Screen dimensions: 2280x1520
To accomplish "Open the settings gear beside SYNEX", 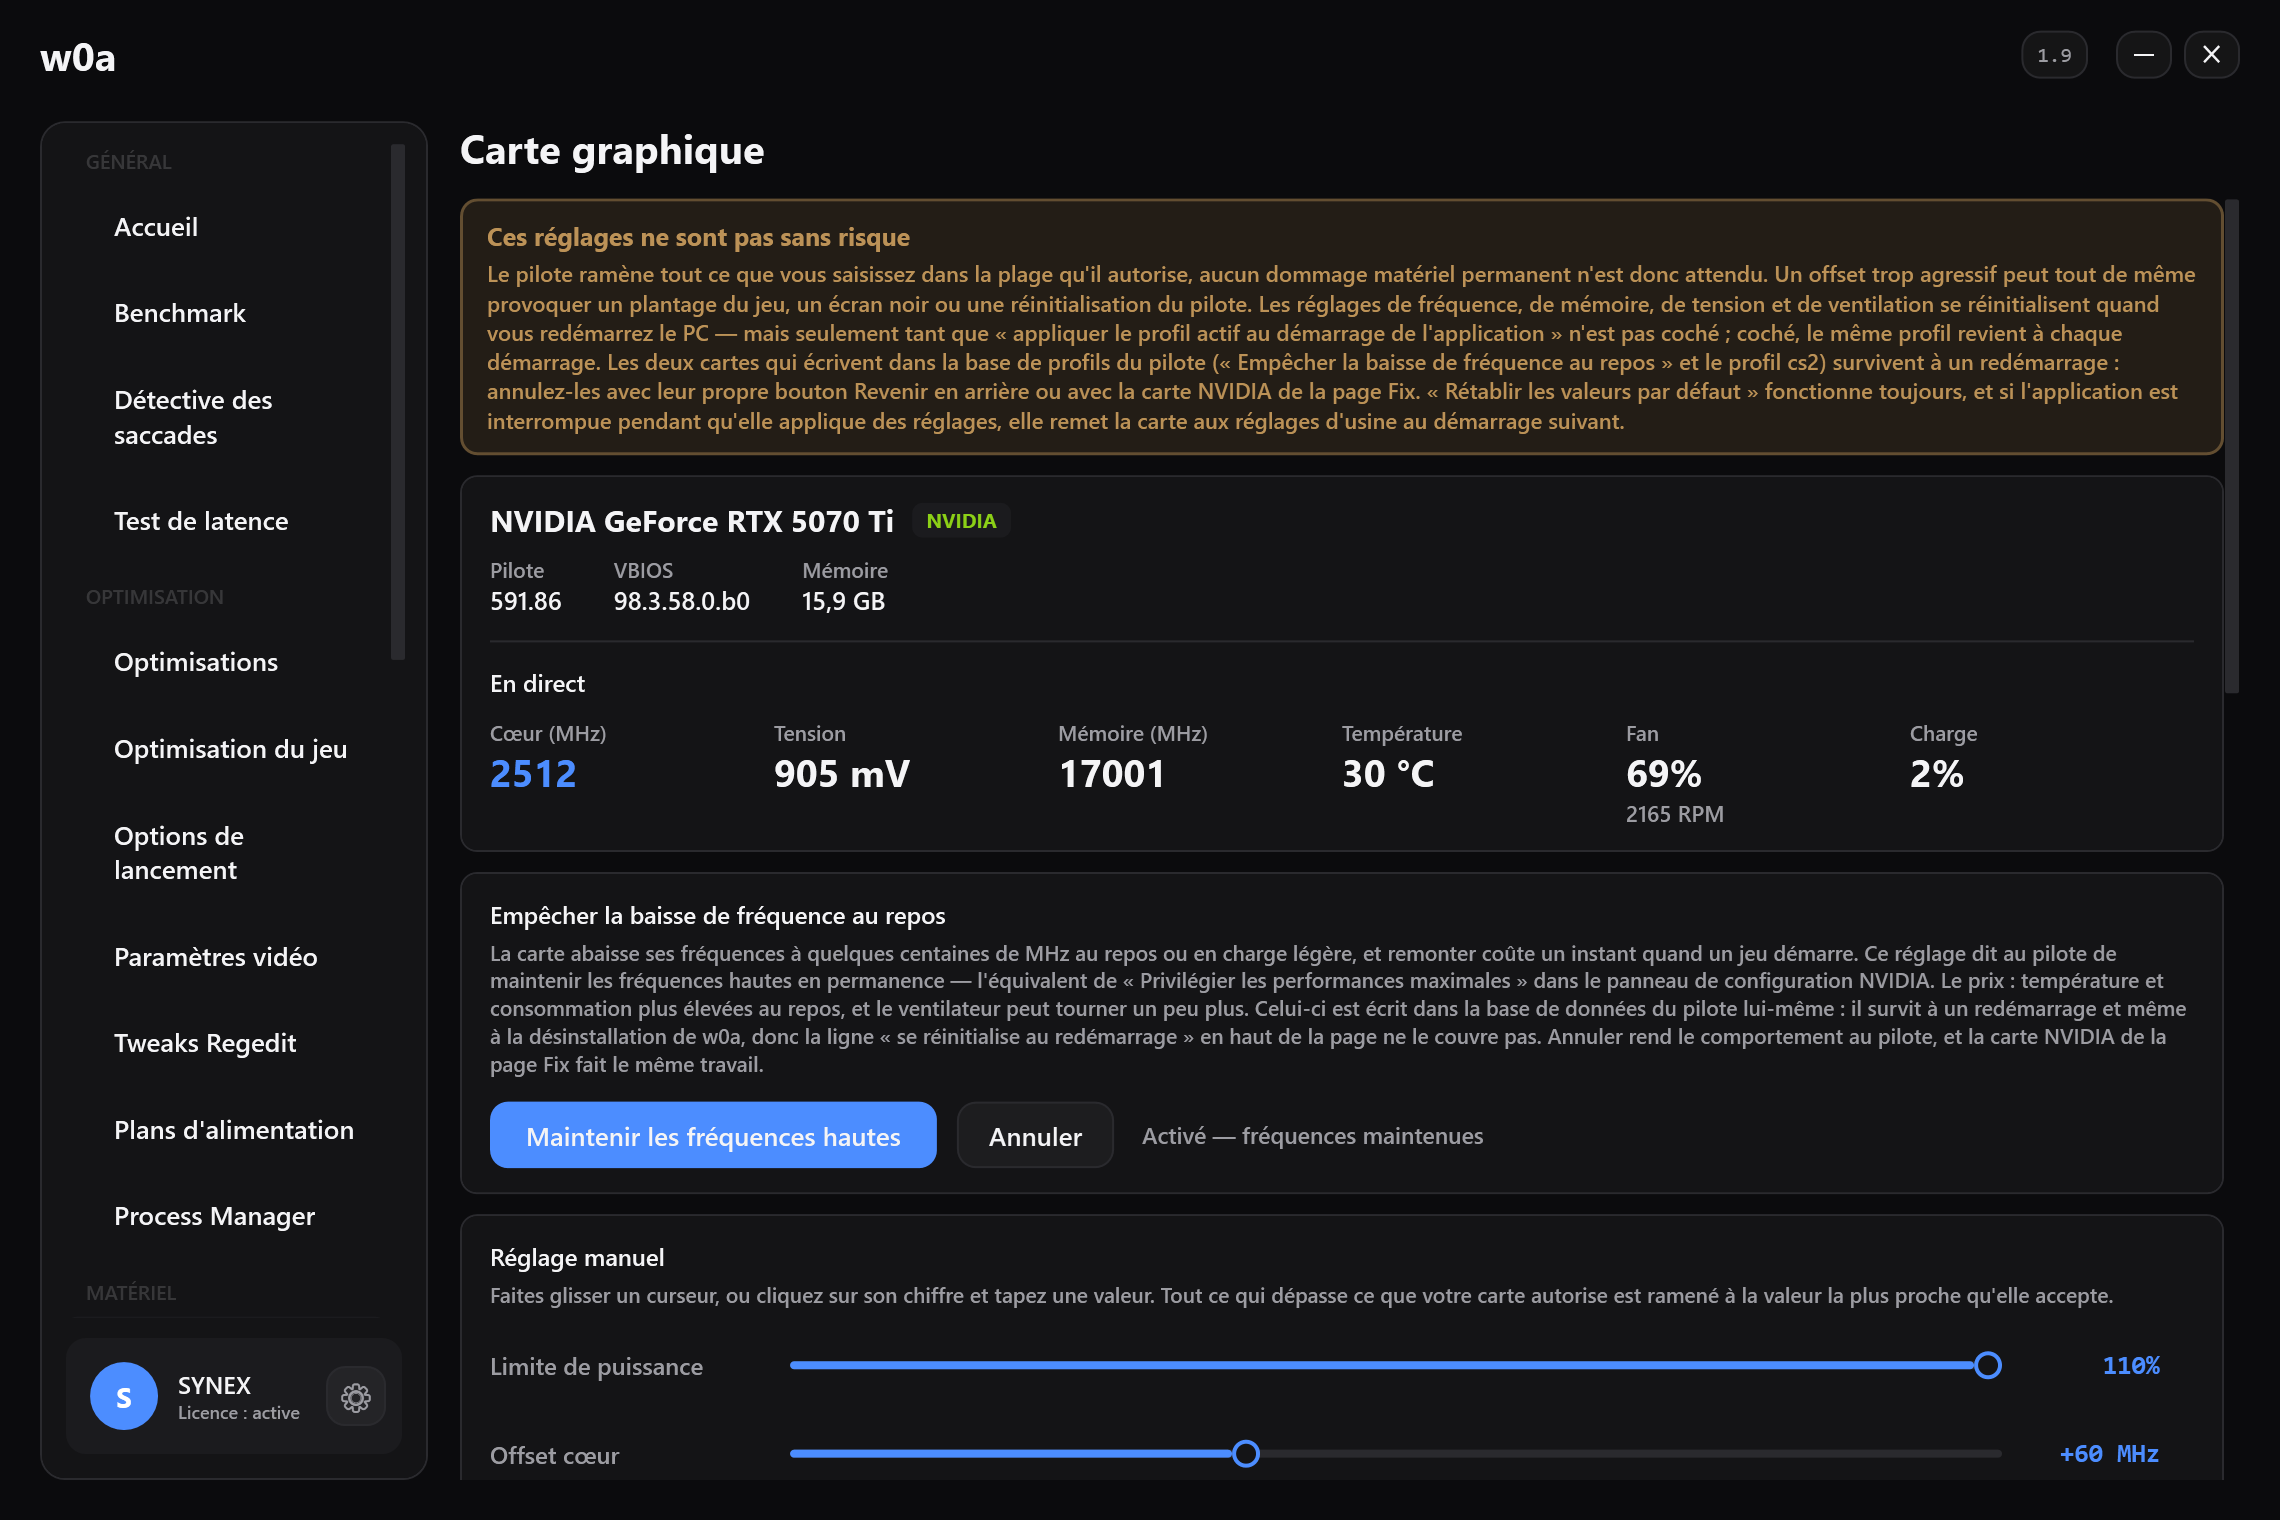I will [356, 1397].
